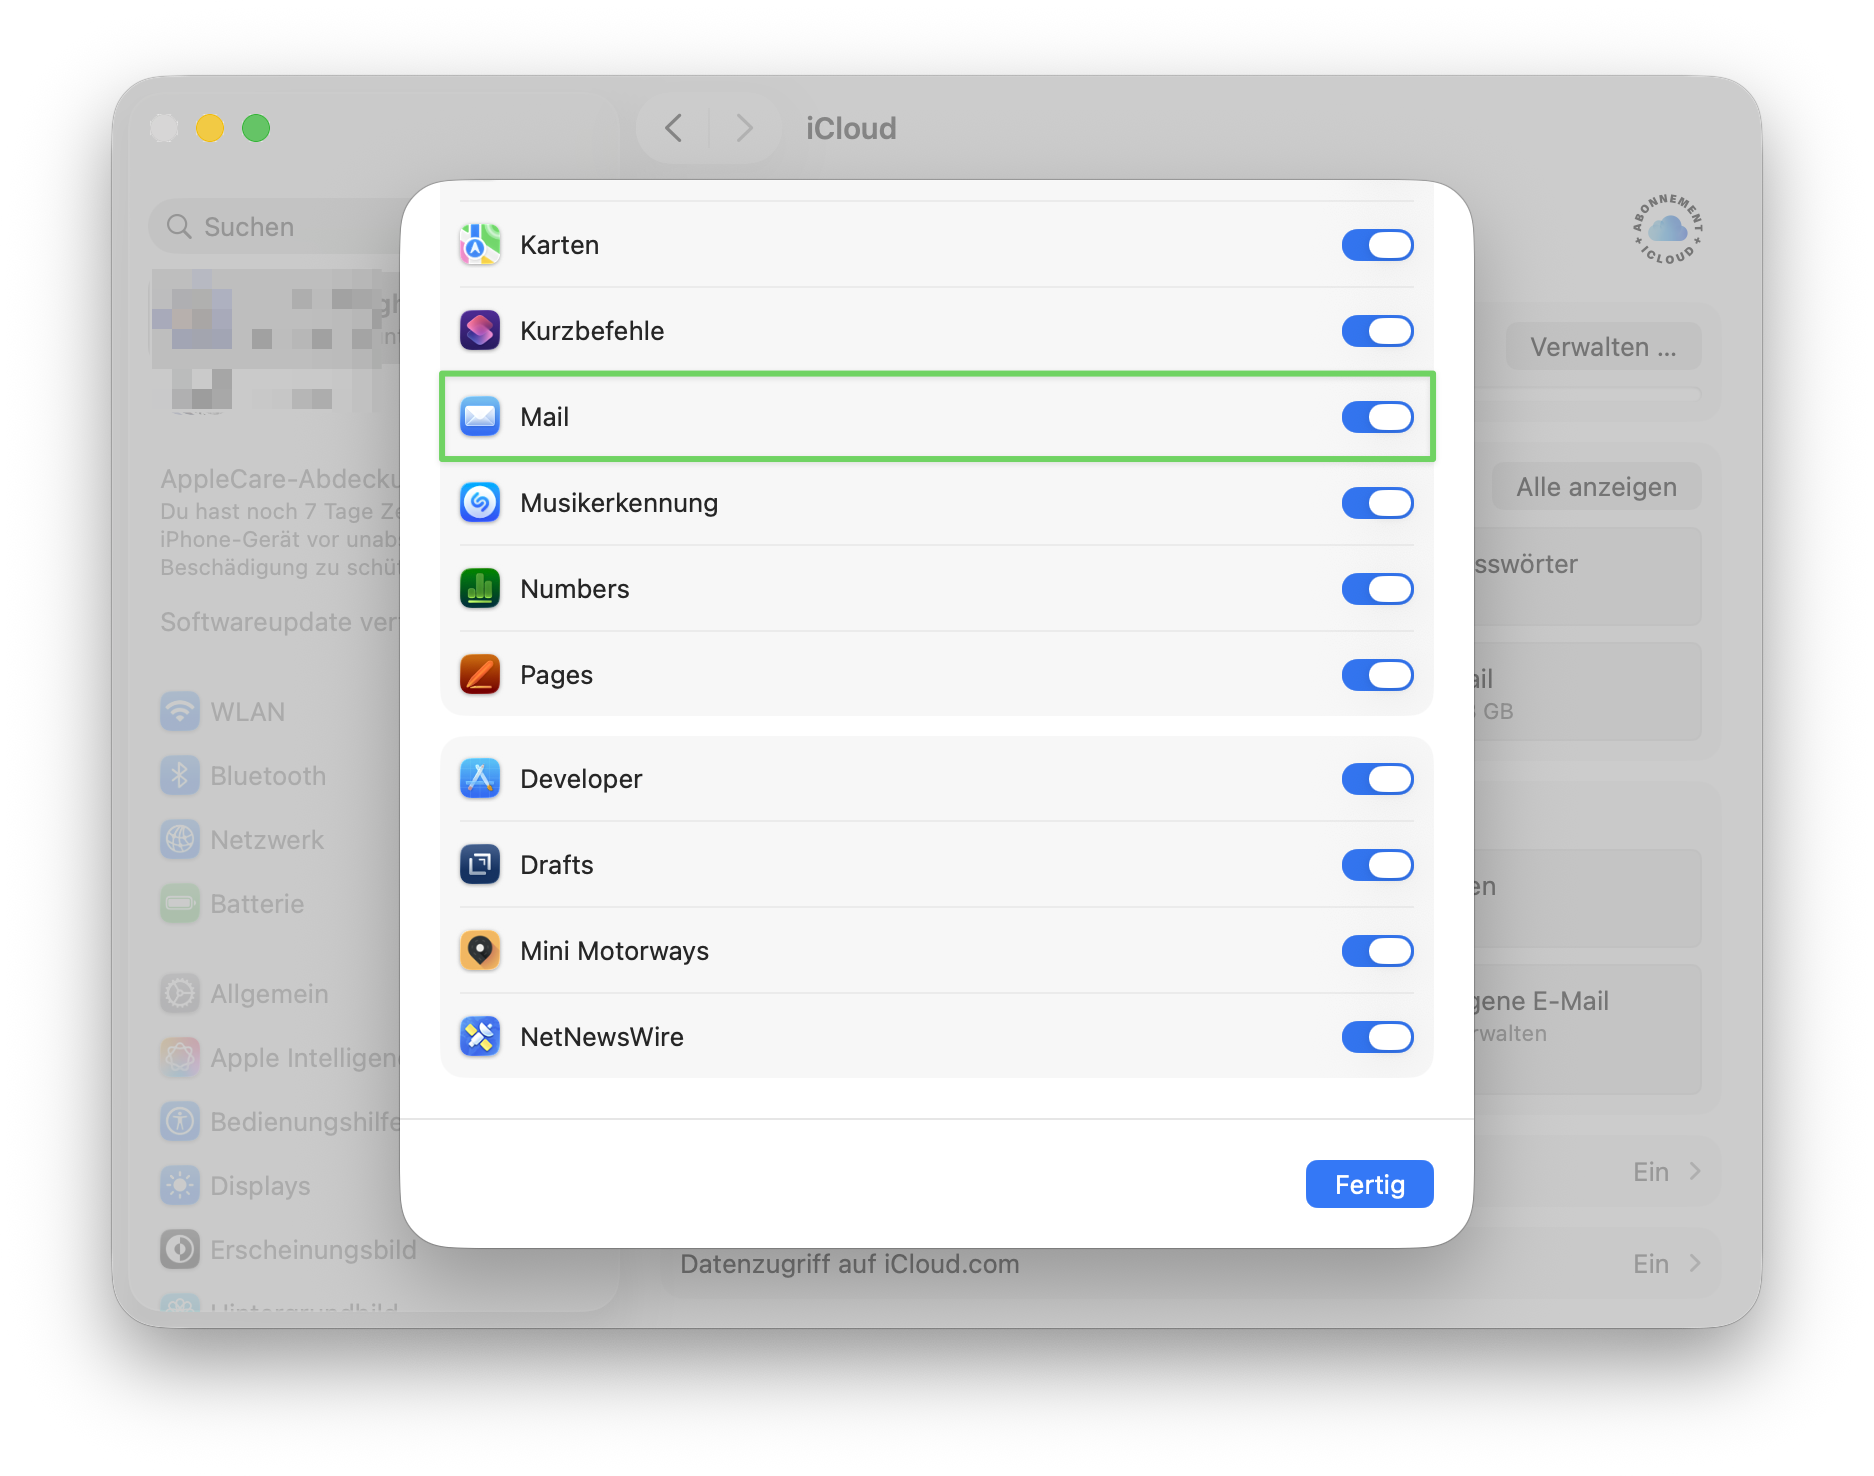The width and height of the screenshot is (1874, 1476).
Task: Click the search magnifier icon
Action: tap(179, 227)
